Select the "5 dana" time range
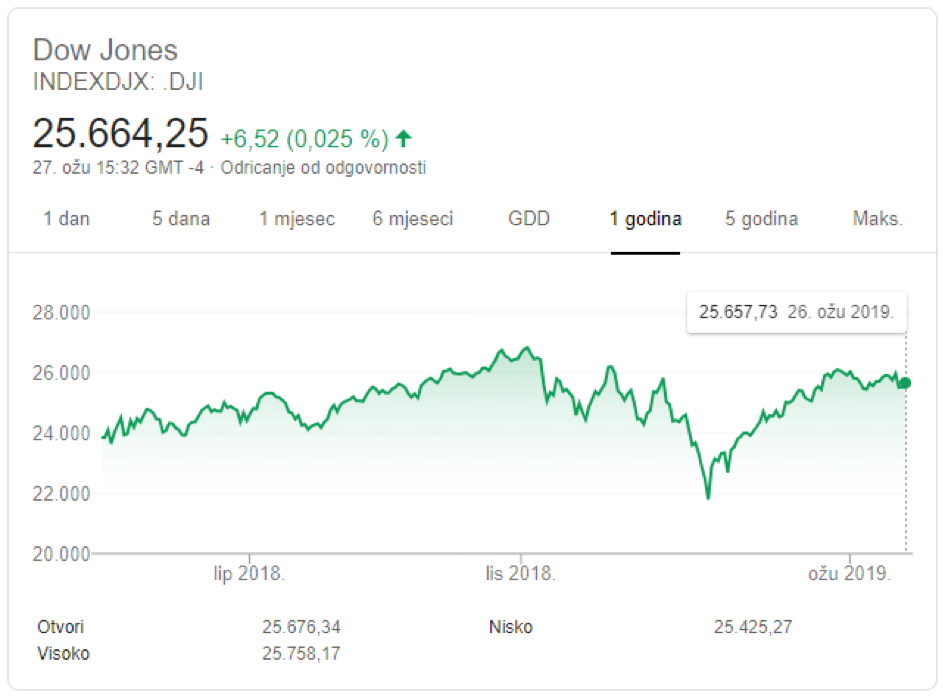 pos(181,219)
